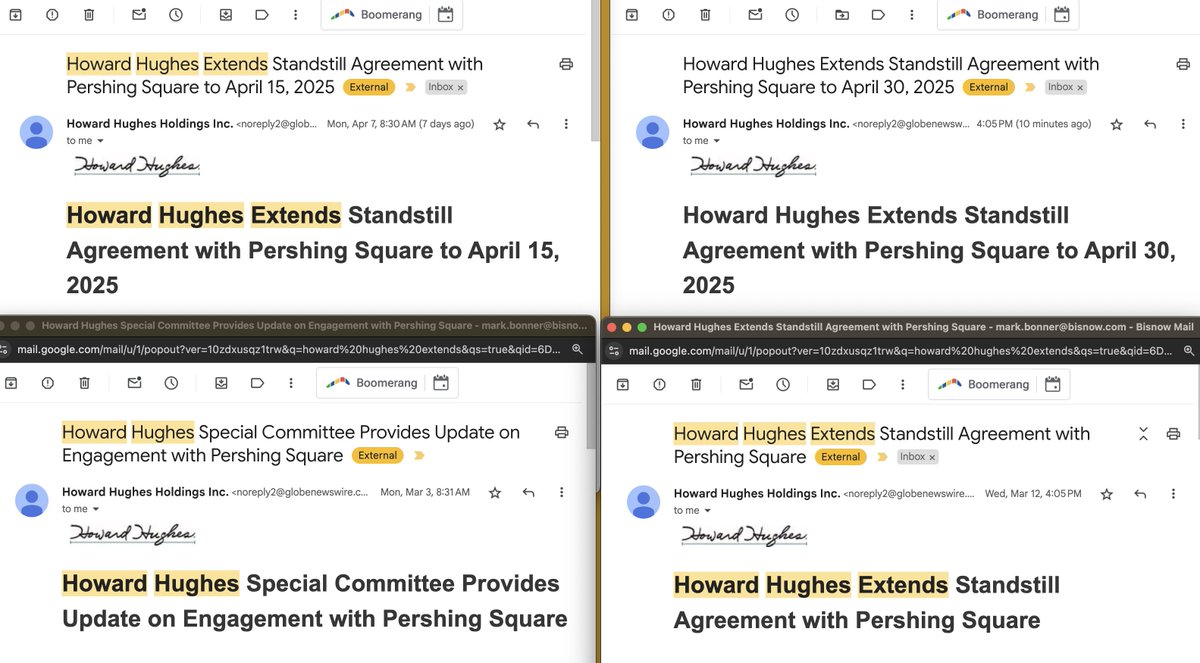Viewport: 1200px width, 663px height.
Task: Reply to the Wed, Mar 12 message
Action: (x=1140, y=494)
